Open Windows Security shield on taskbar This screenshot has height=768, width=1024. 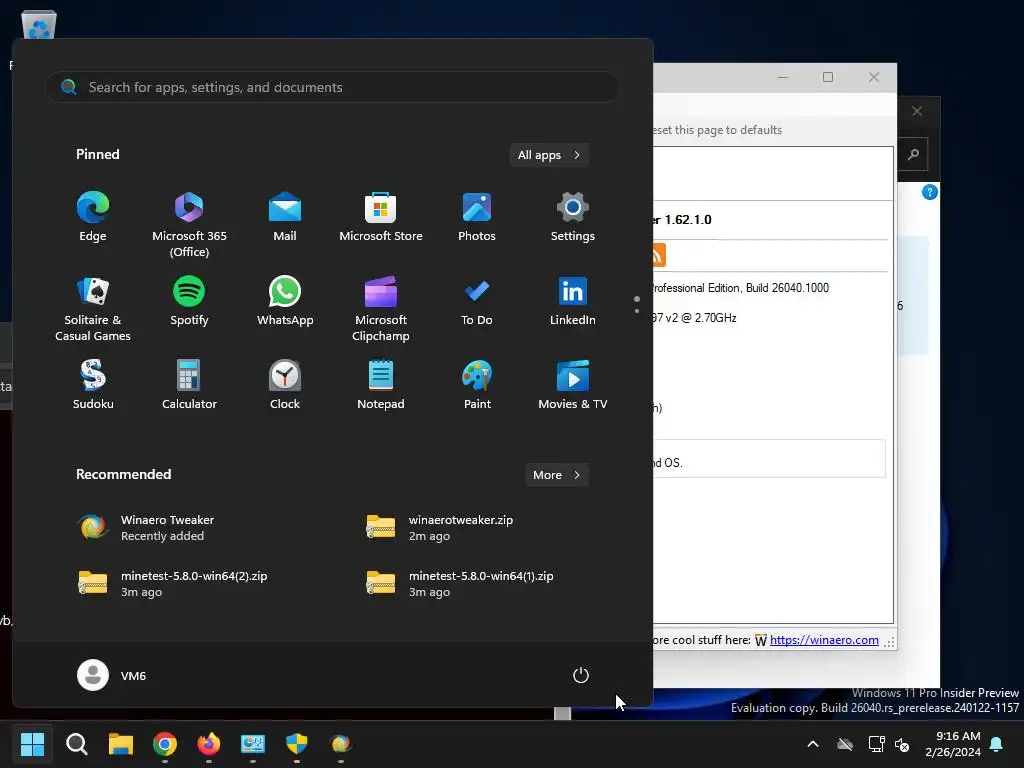click(x=296, y=744)
